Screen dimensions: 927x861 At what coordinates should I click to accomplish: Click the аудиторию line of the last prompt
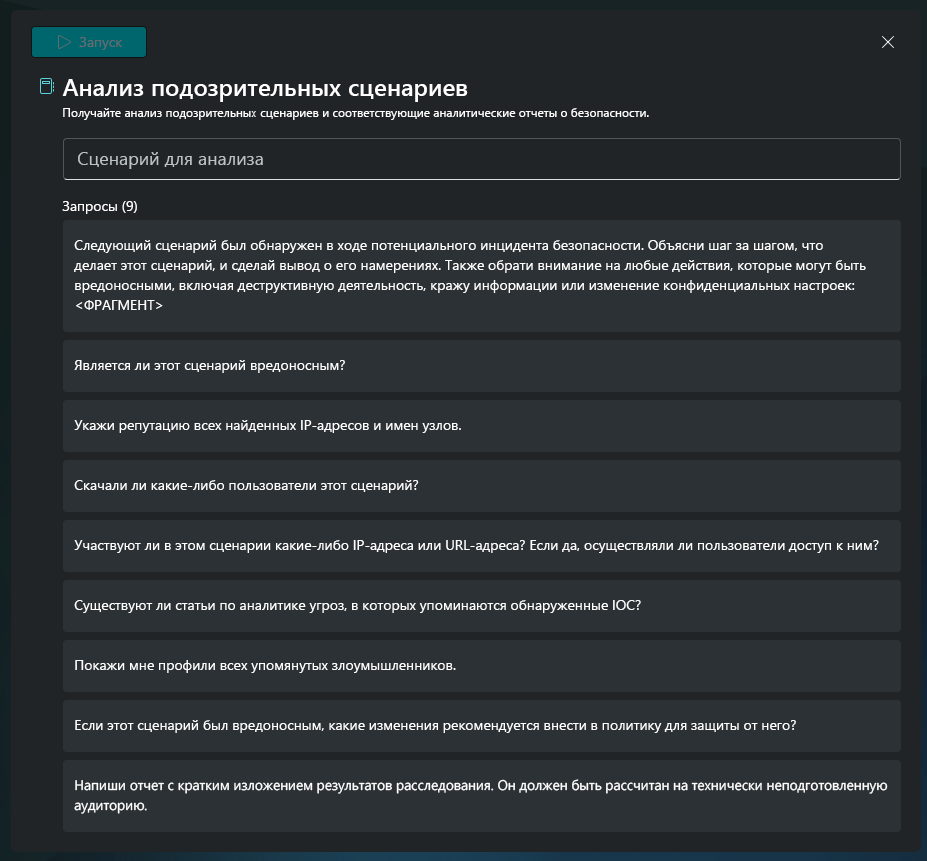[x=111, y=806]
